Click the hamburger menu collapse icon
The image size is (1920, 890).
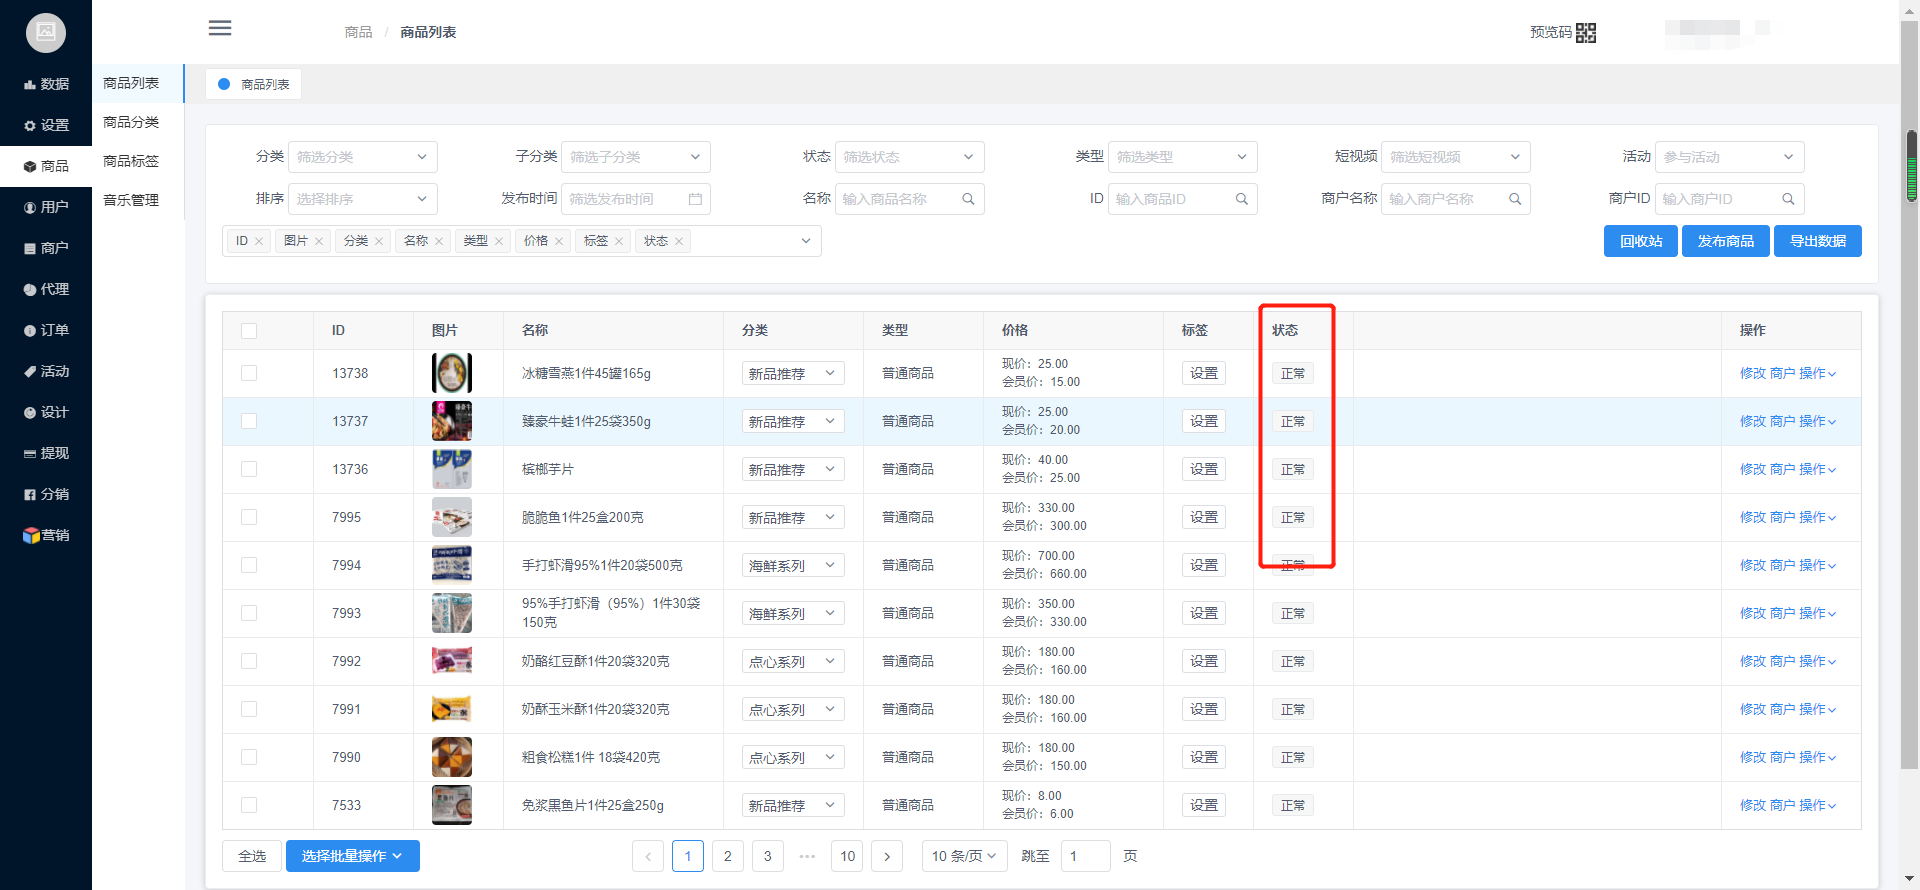220,28
